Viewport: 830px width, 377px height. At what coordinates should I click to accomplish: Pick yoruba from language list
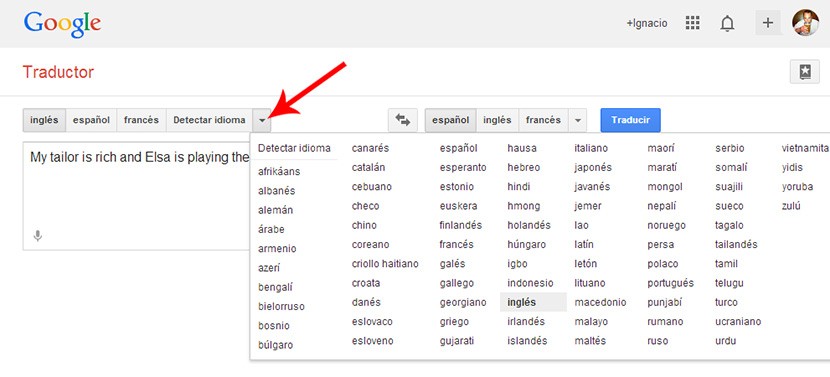(x=797, y=186)
